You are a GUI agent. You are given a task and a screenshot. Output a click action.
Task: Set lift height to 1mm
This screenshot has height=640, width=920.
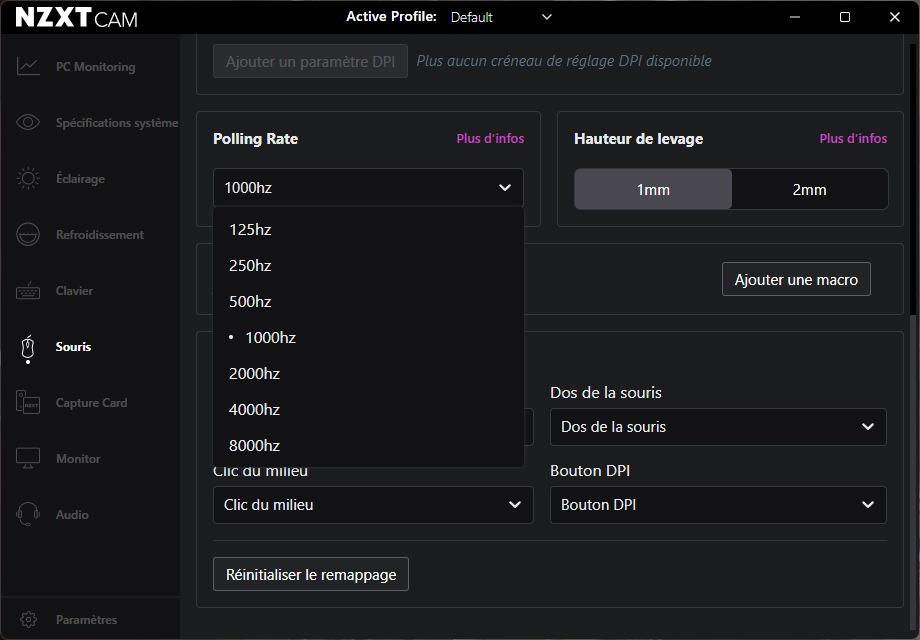[653, 189]
